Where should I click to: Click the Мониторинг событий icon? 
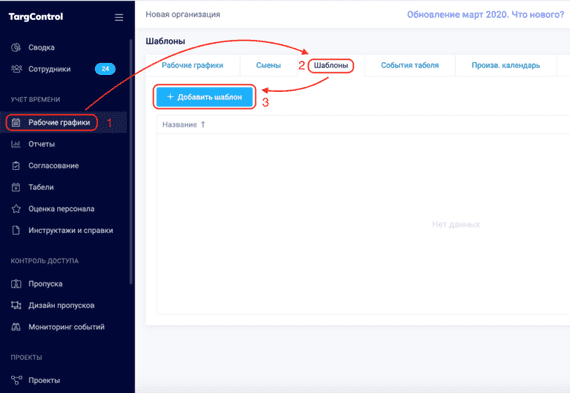pos(16,326)
